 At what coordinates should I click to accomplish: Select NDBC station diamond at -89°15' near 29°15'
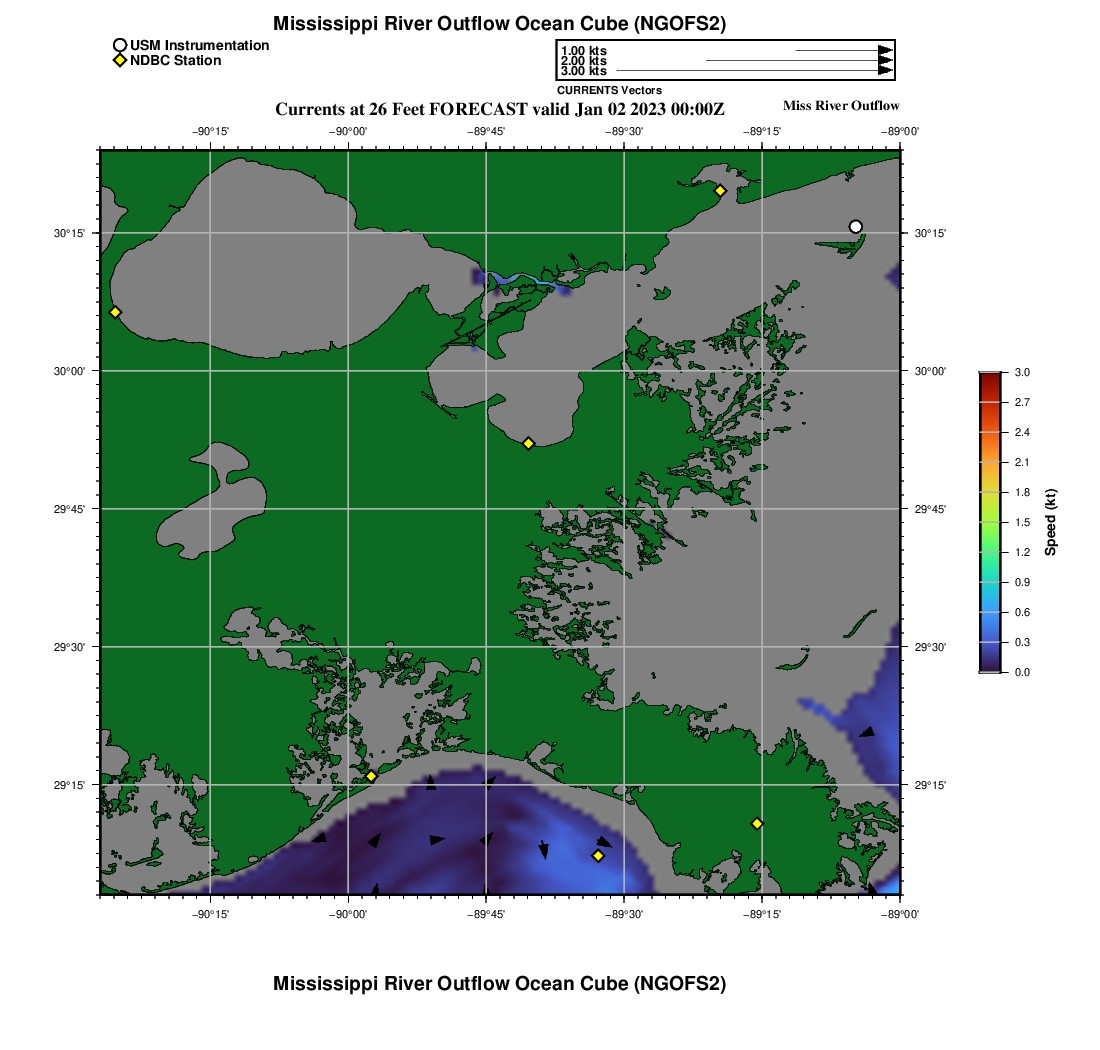(757, 823)
